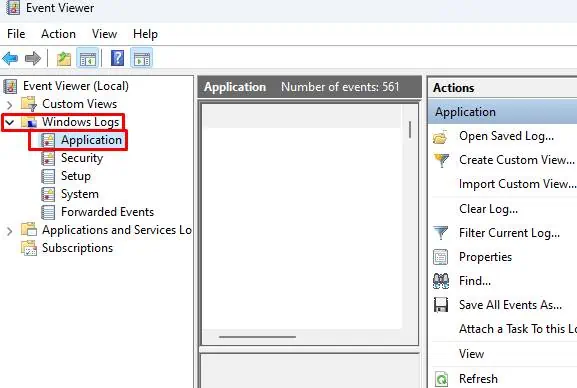Click the Forwarded Events log icon

(x=48, y=212)
